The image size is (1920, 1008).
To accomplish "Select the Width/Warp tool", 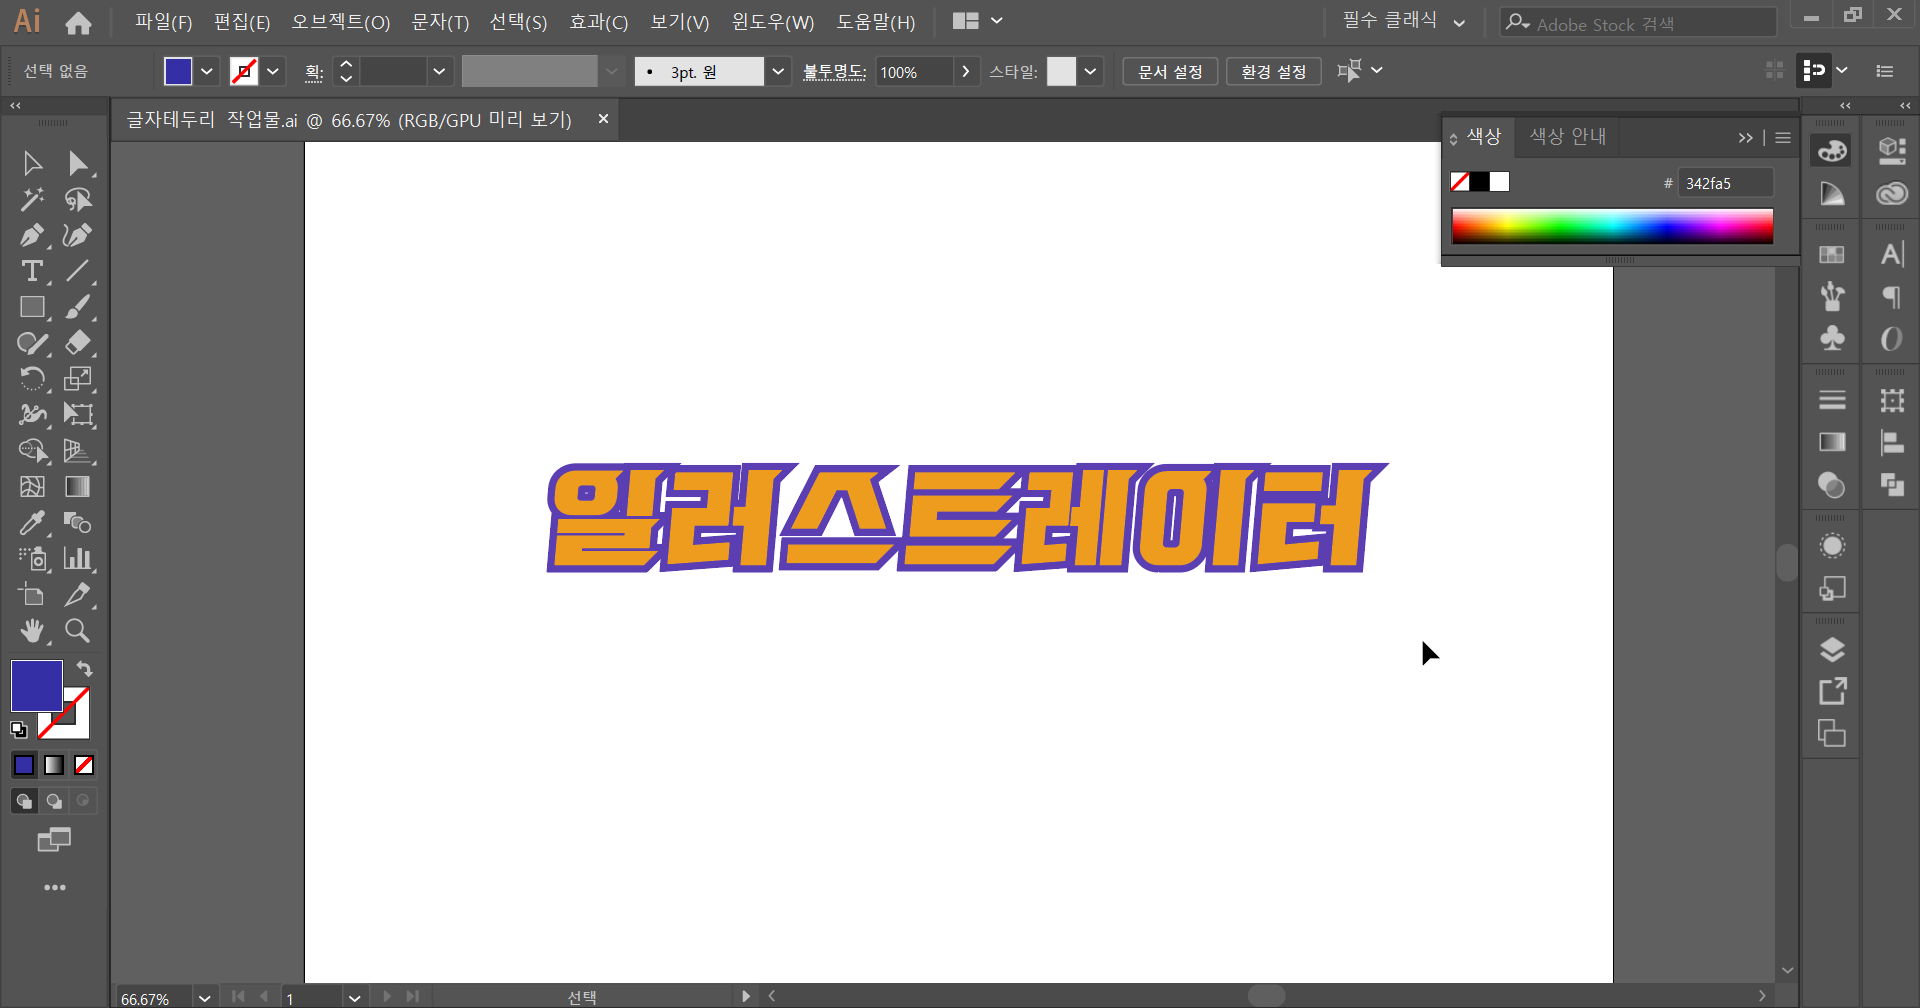I will click(32, 415).
